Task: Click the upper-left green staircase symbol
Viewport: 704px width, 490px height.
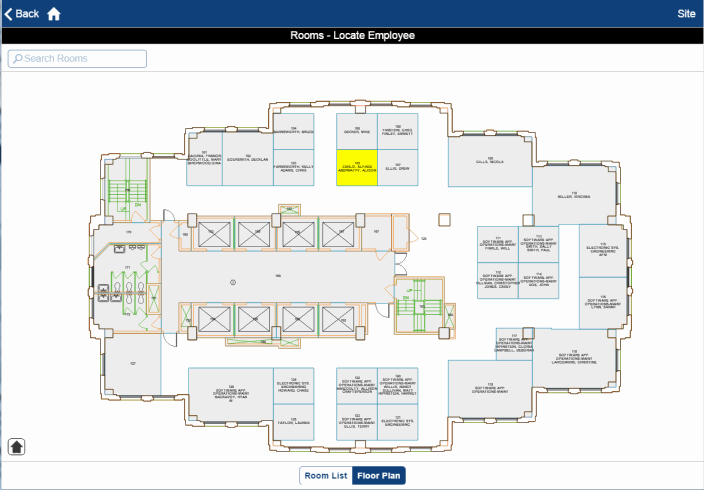Action: coord(127,190)
